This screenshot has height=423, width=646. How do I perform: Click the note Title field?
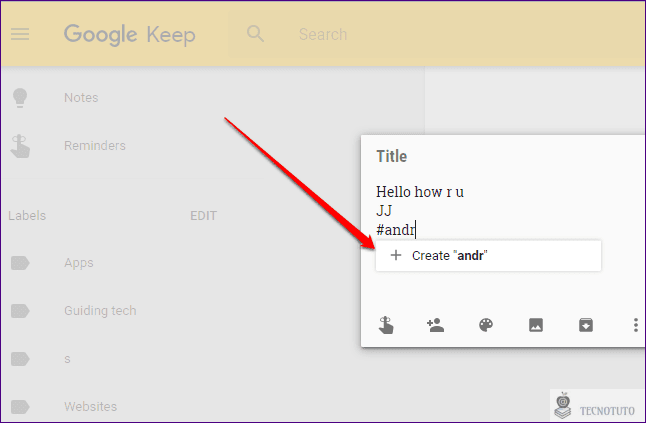pos(391,157)
